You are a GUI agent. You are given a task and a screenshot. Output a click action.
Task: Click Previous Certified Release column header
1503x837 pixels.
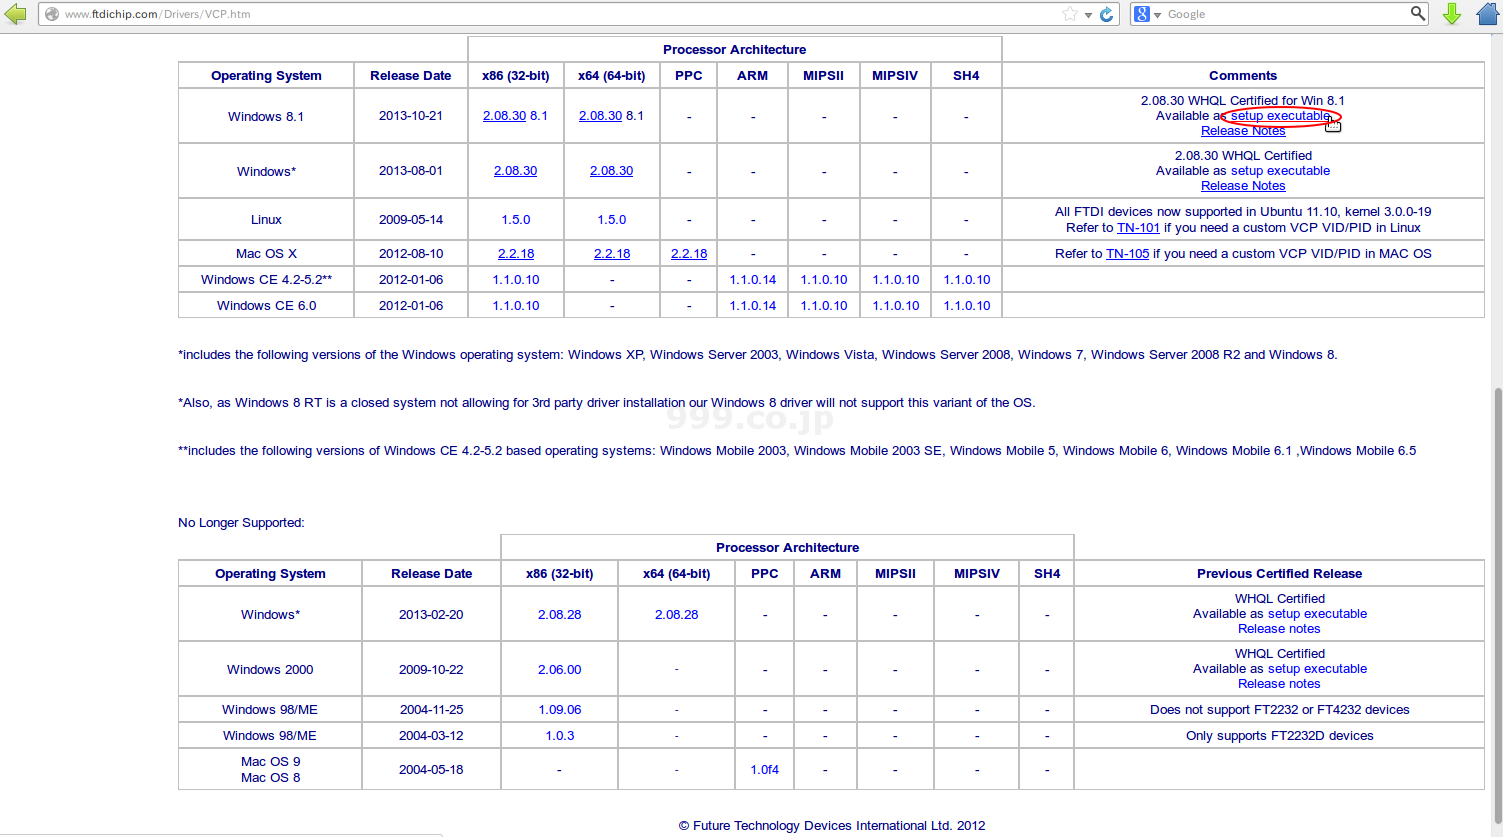[x=1279, y=574]
